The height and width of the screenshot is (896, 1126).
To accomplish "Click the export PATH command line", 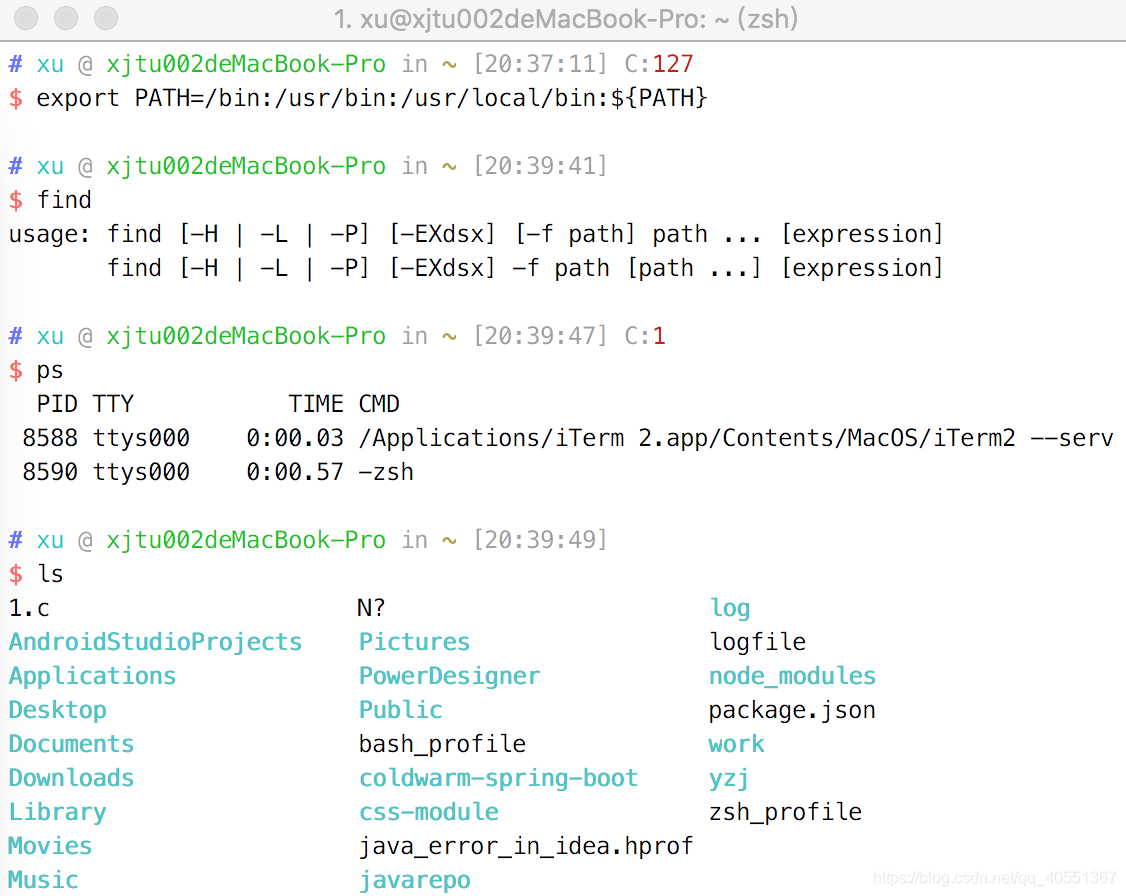I will tap(371, 98).
